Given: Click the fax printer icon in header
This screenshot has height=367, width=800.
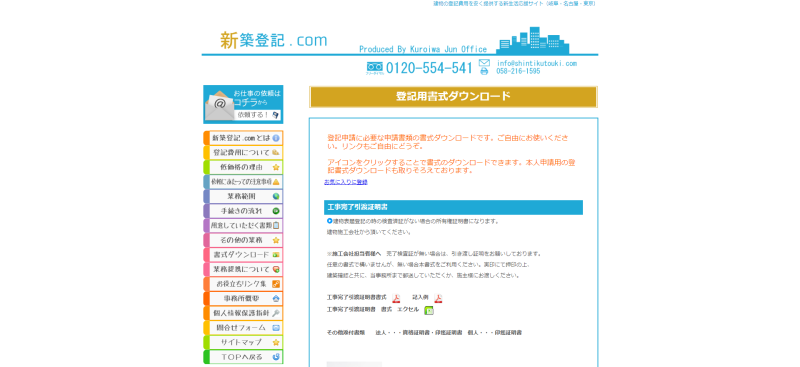Looking at the screenshot, I should coord(484,71).
